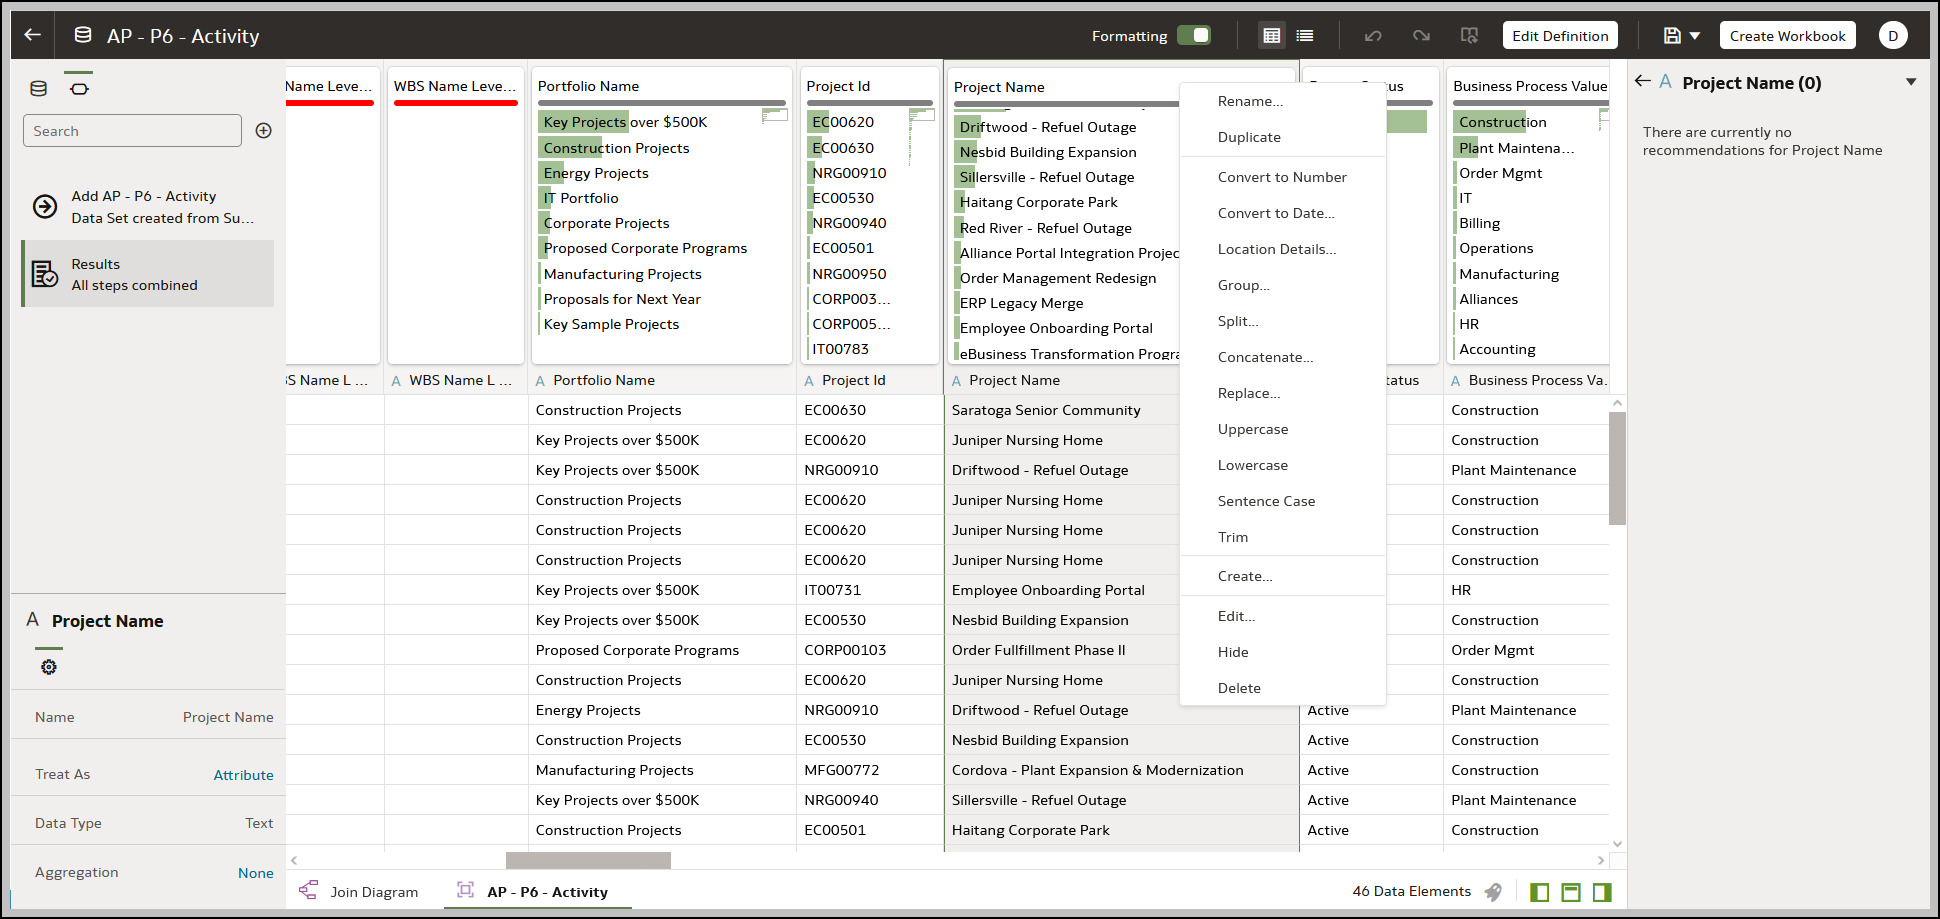Viewport: 1940px width, 919px height.
Task: Choose Convert to Number menu item
Action: click(x=1282, y=177)
